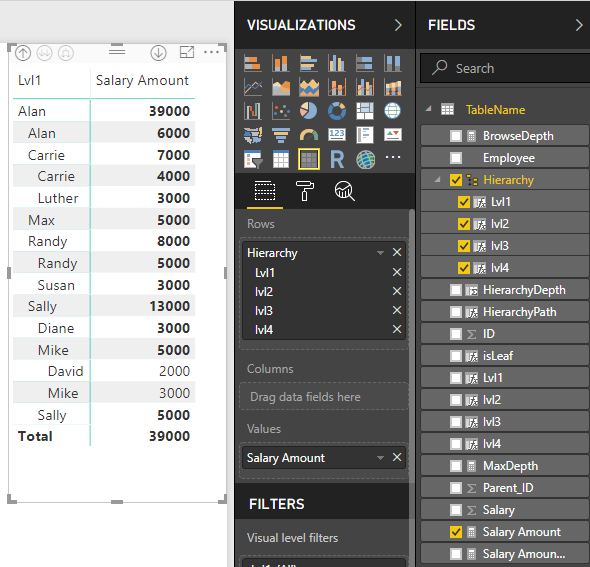Open the Hierarchy dropdown in Rows
This screenshot has height=567, width=590.
pyautogui.click(x=380, y=253)
